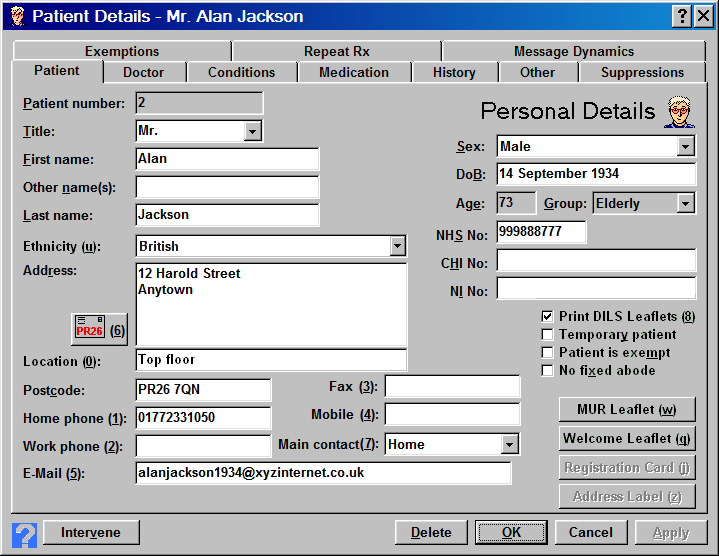Screen dimensions: 719x556
Task: Tick the Patient is exempt checkbox
Action: pos(547,352)
